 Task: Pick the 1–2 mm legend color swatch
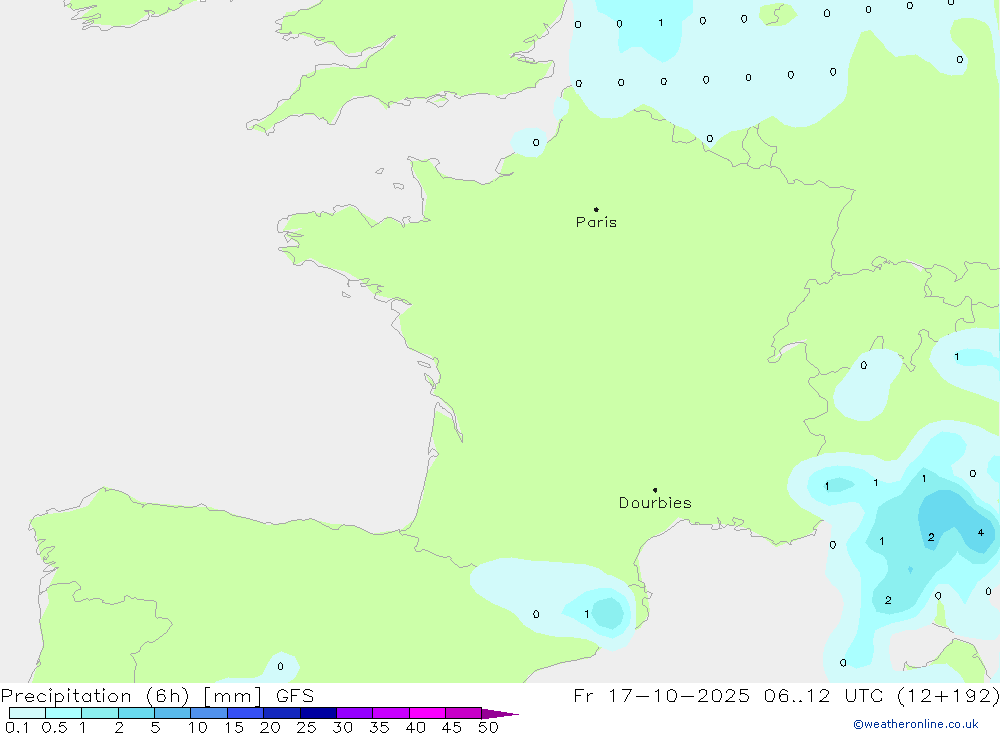click(100, 713)
